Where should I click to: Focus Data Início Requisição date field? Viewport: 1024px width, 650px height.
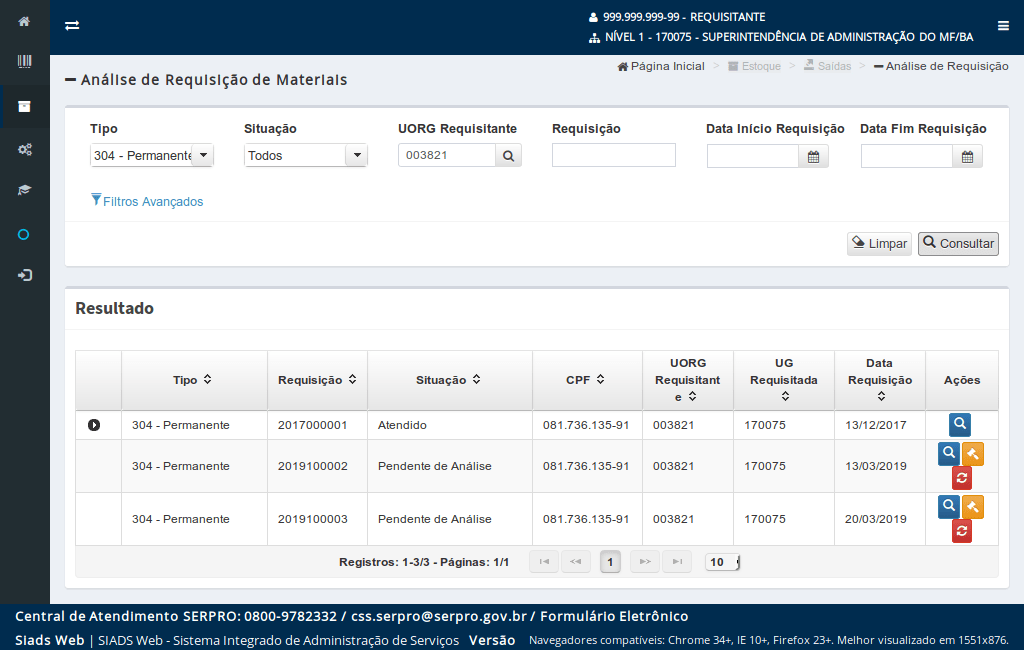point(753,157)
